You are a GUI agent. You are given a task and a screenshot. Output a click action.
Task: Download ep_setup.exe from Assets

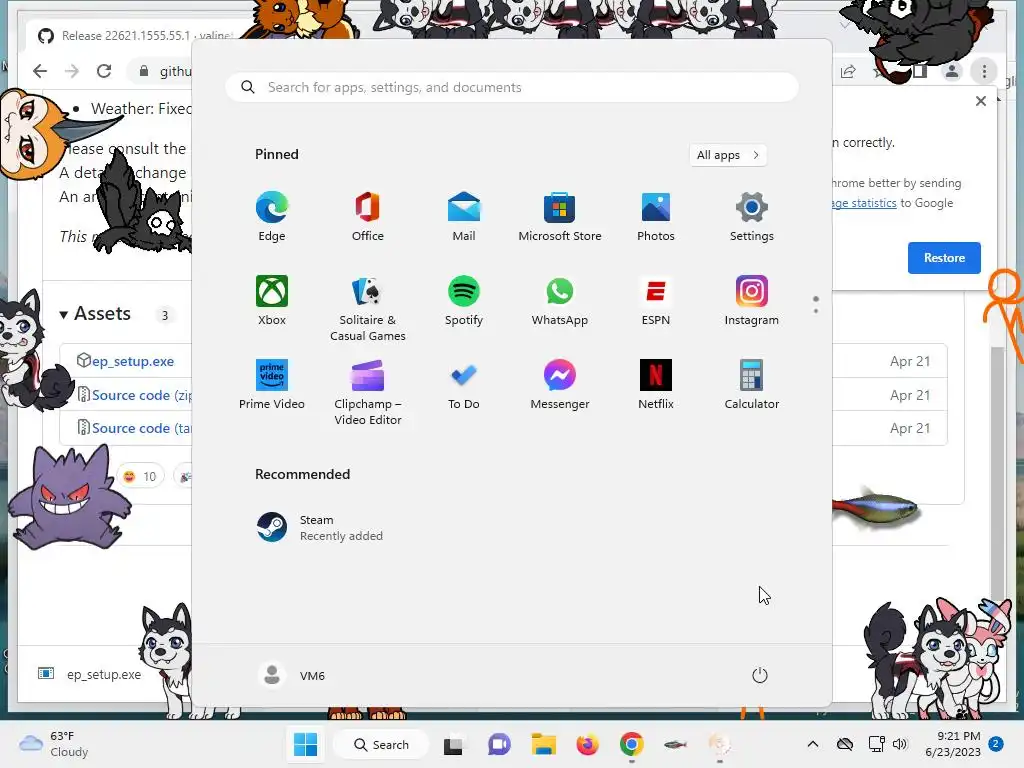coord(133,361)
